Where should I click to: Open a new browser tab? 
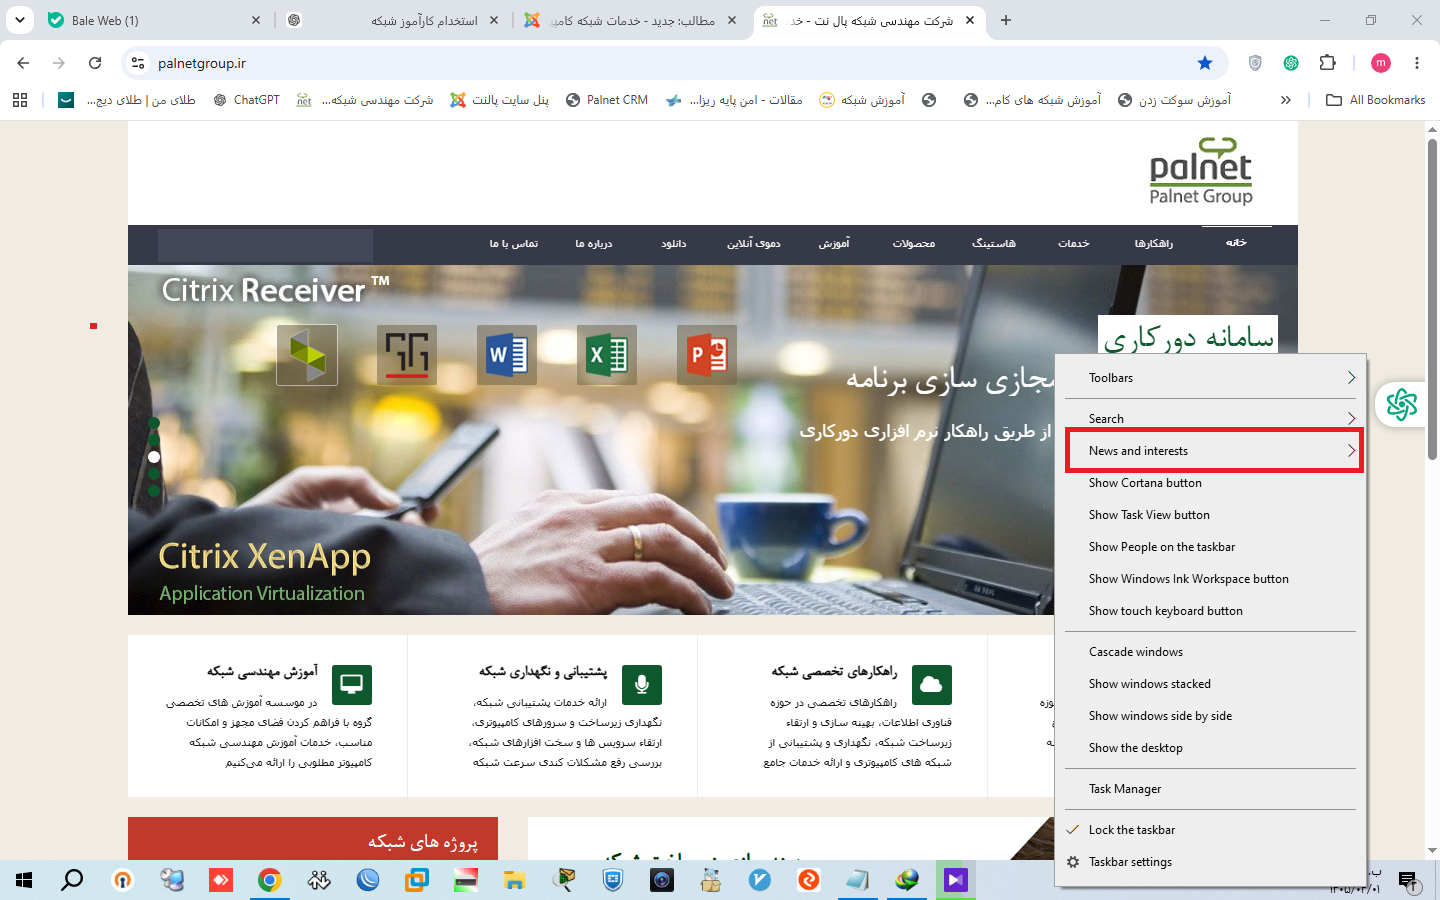[x=1006, y=20]
